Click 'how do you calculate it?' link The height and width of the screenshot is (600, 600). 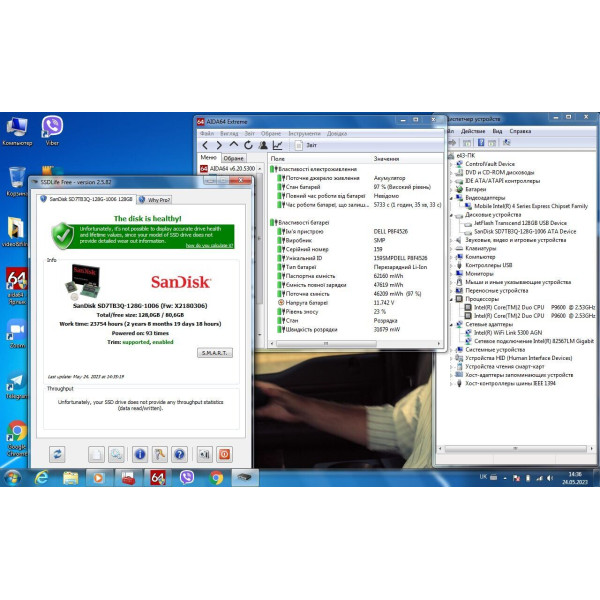(x=209, y=245)
